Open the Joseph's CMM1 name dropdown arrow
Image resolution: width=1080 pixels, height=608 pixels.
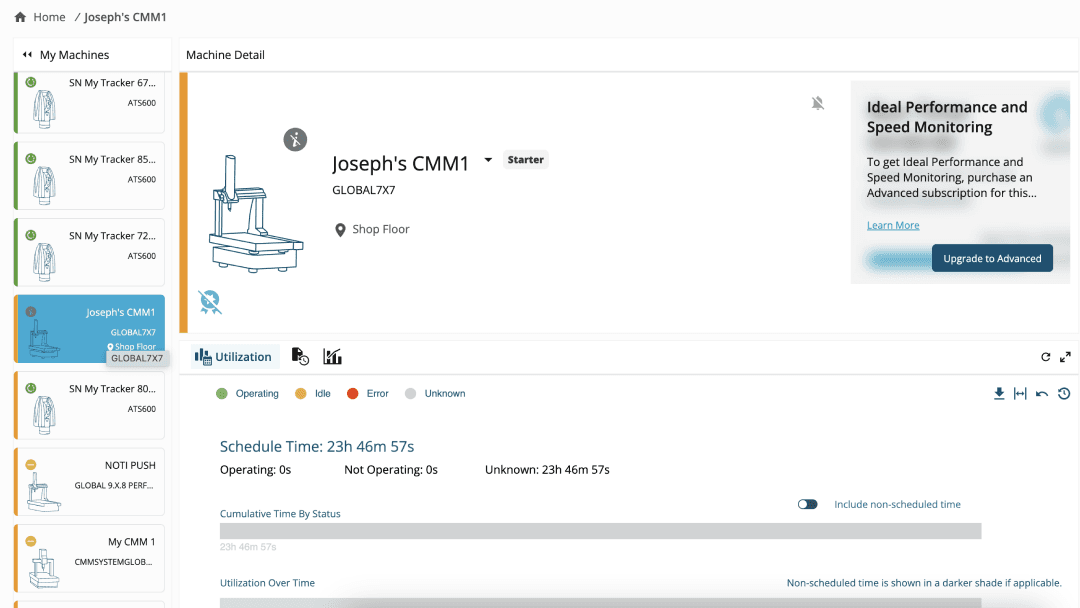point(488,160)
